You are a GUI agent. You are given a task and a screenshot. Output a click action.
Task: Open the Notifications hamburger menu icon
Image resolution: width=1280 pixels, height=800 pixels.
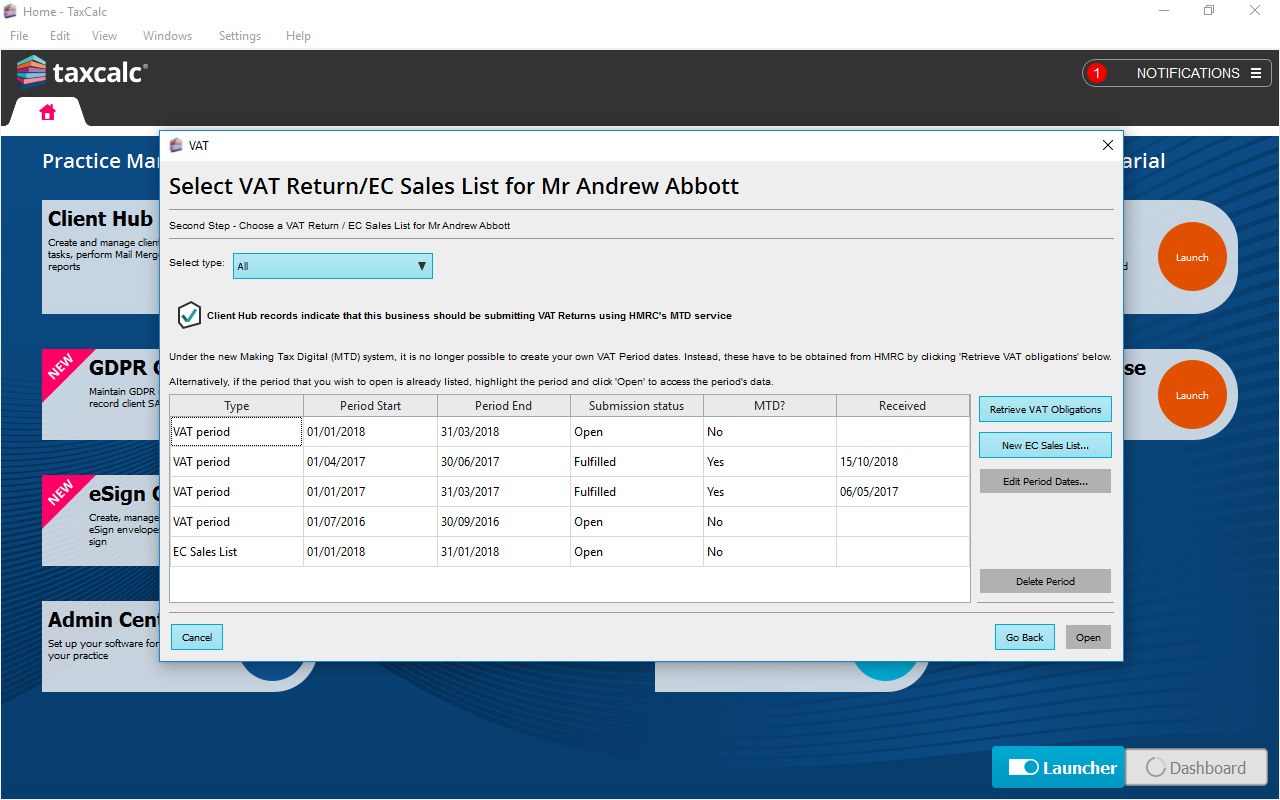pyautogui.click(x=1255, y=73)
